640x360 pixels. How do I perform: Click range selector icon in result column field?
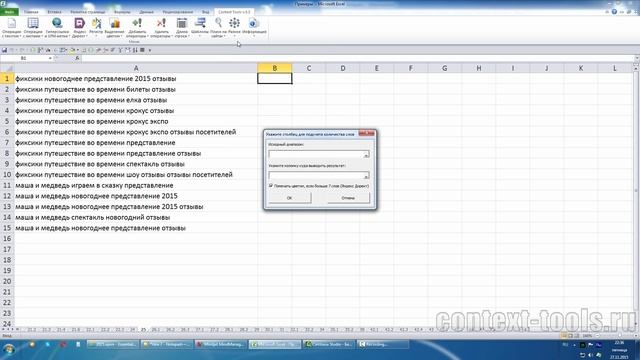tap(366, 176)
